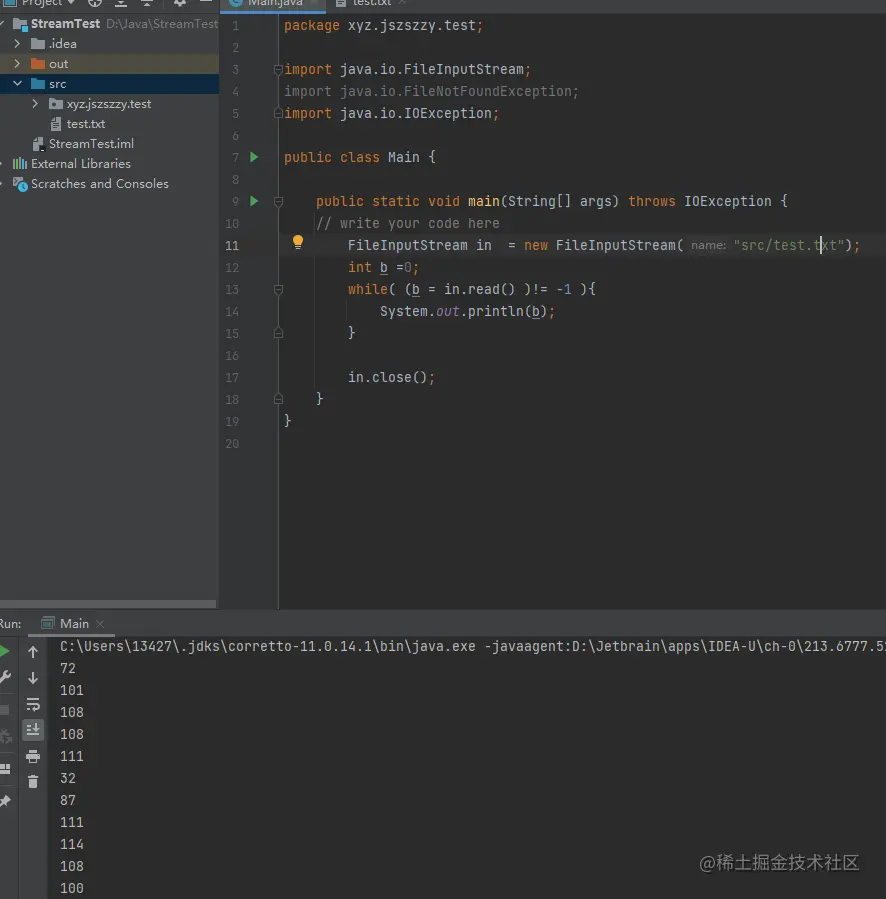The height and width of the screenshot is (899, 886).
Task: Click the console output value 114
Action: coord(72,845)
